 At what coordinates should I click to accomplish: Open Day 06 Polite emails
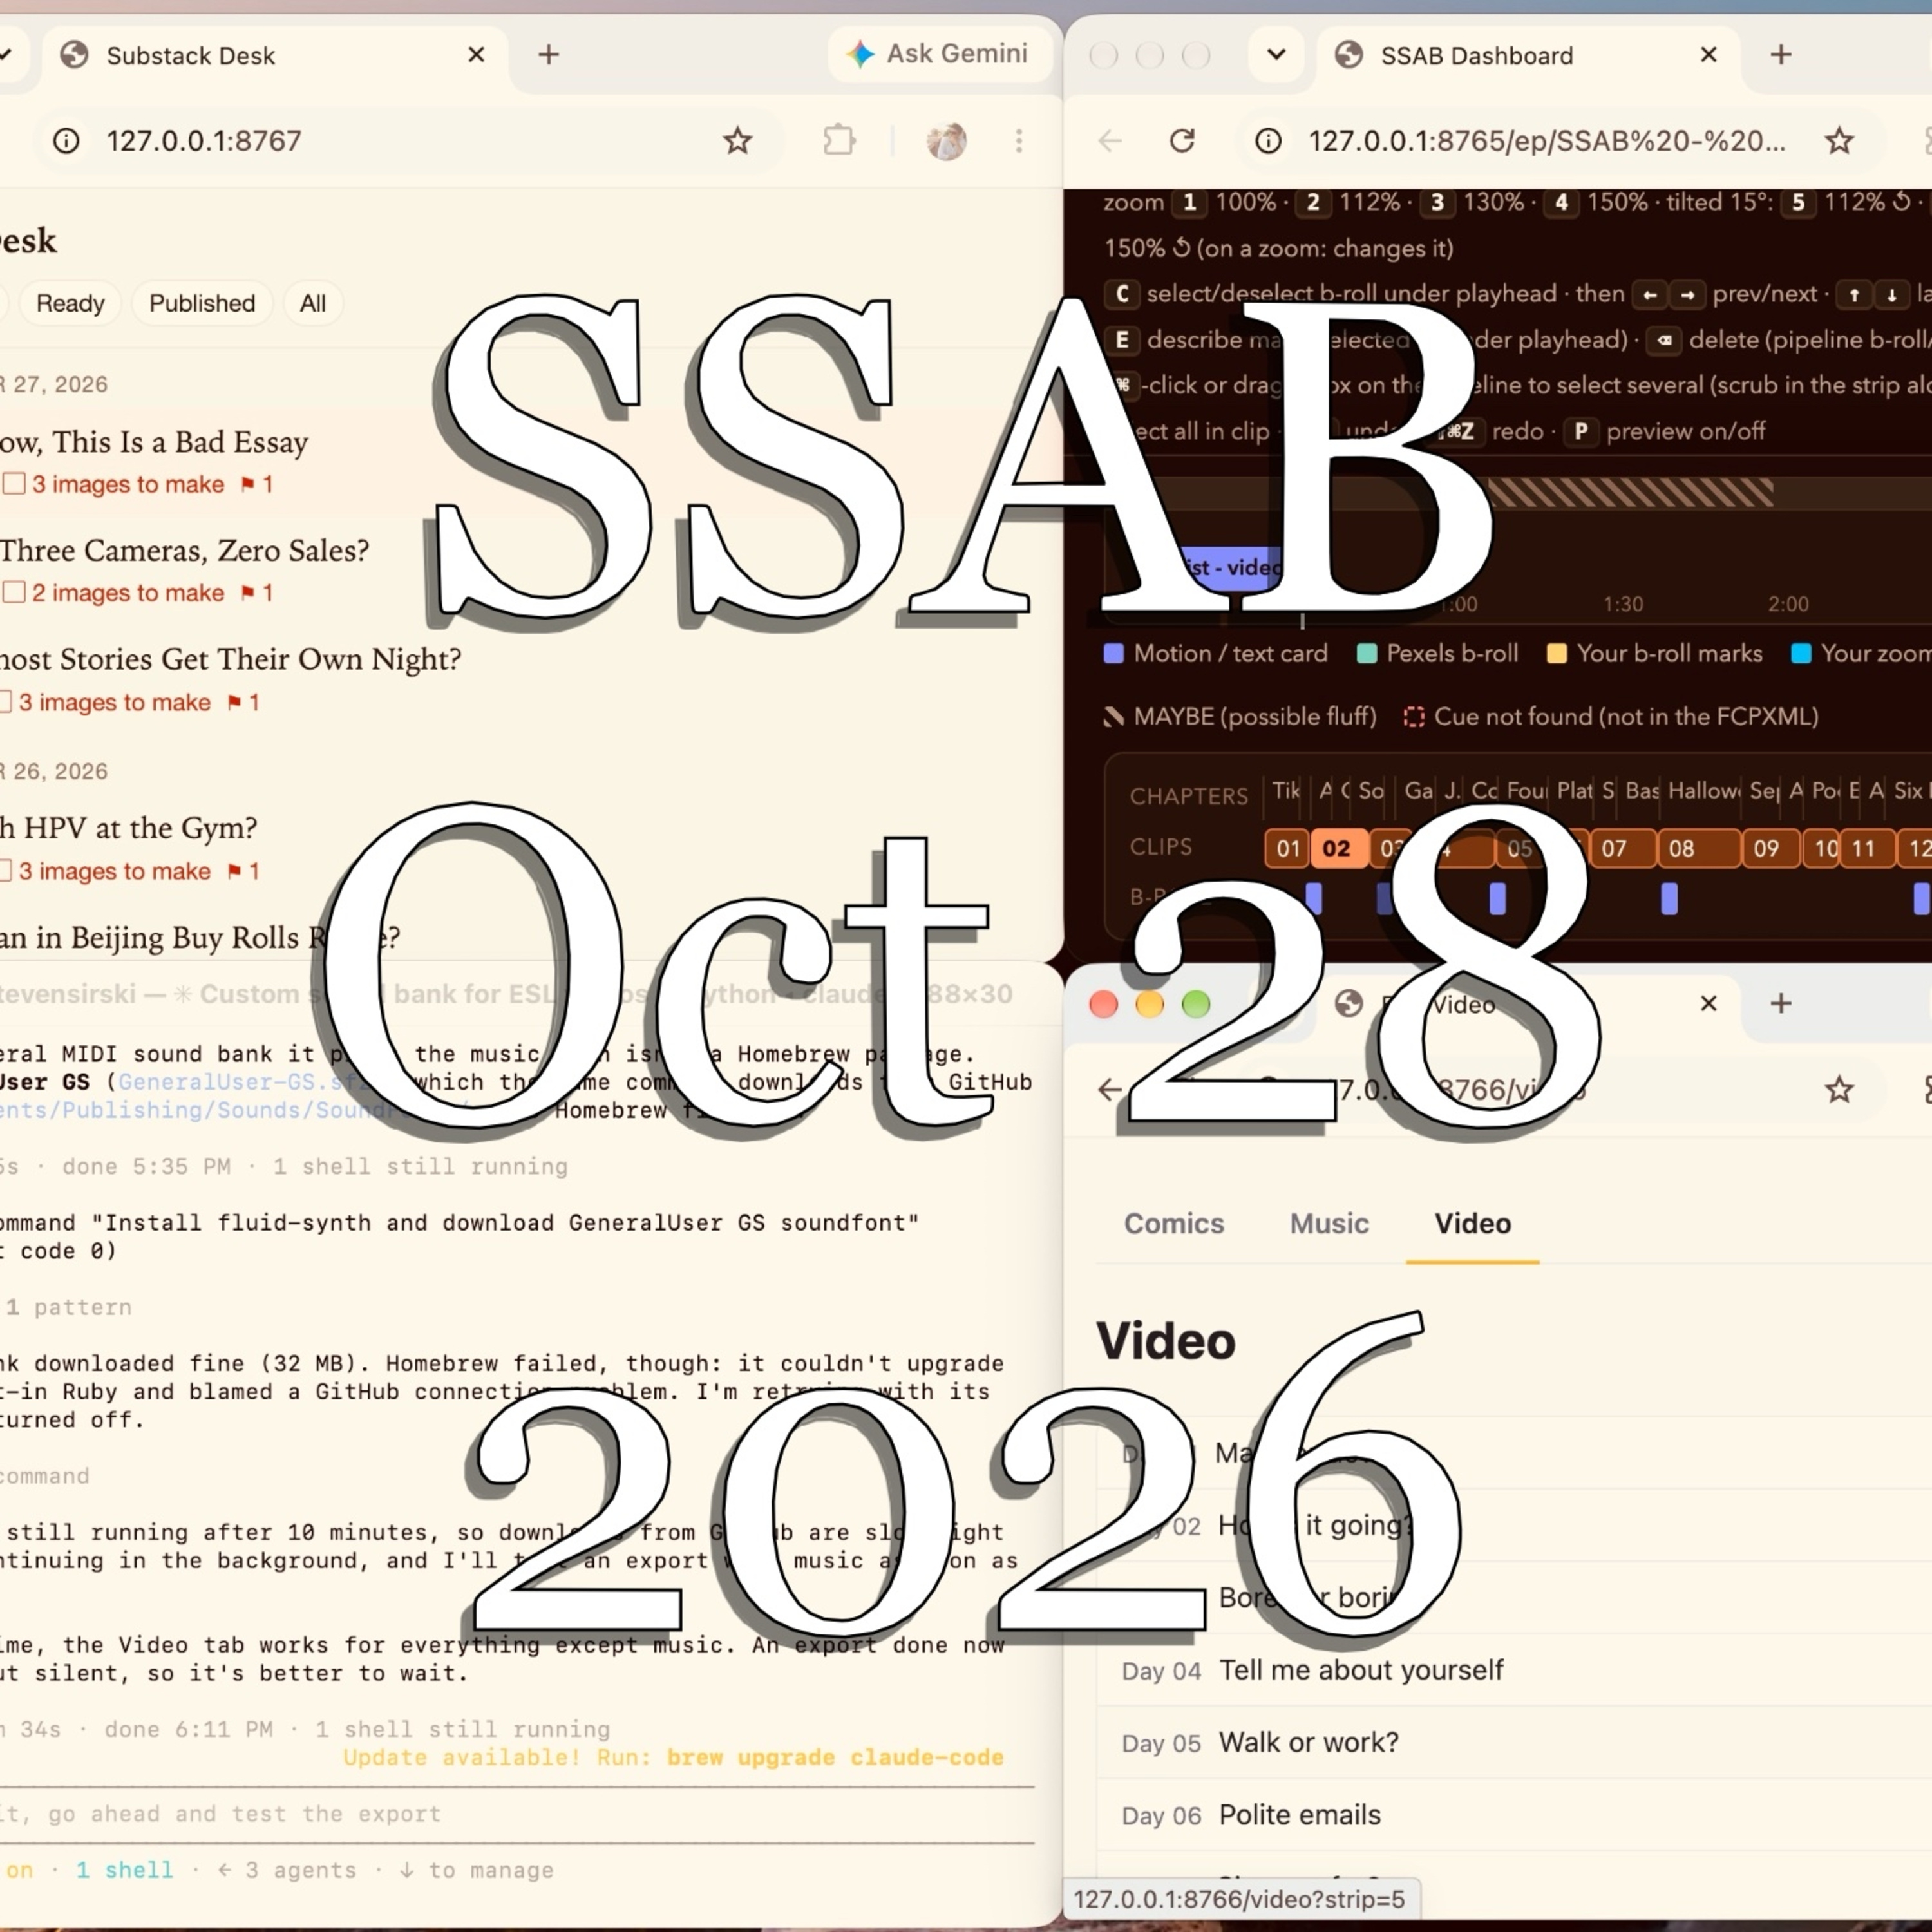1514,1814
